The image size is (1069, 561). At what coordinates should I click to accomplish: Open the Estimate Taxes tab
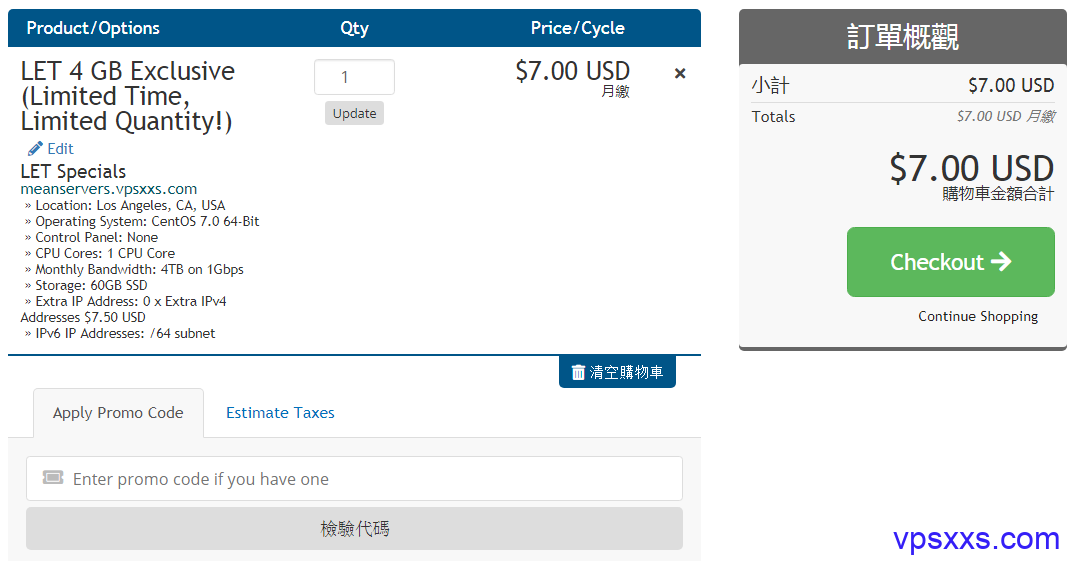280,412
